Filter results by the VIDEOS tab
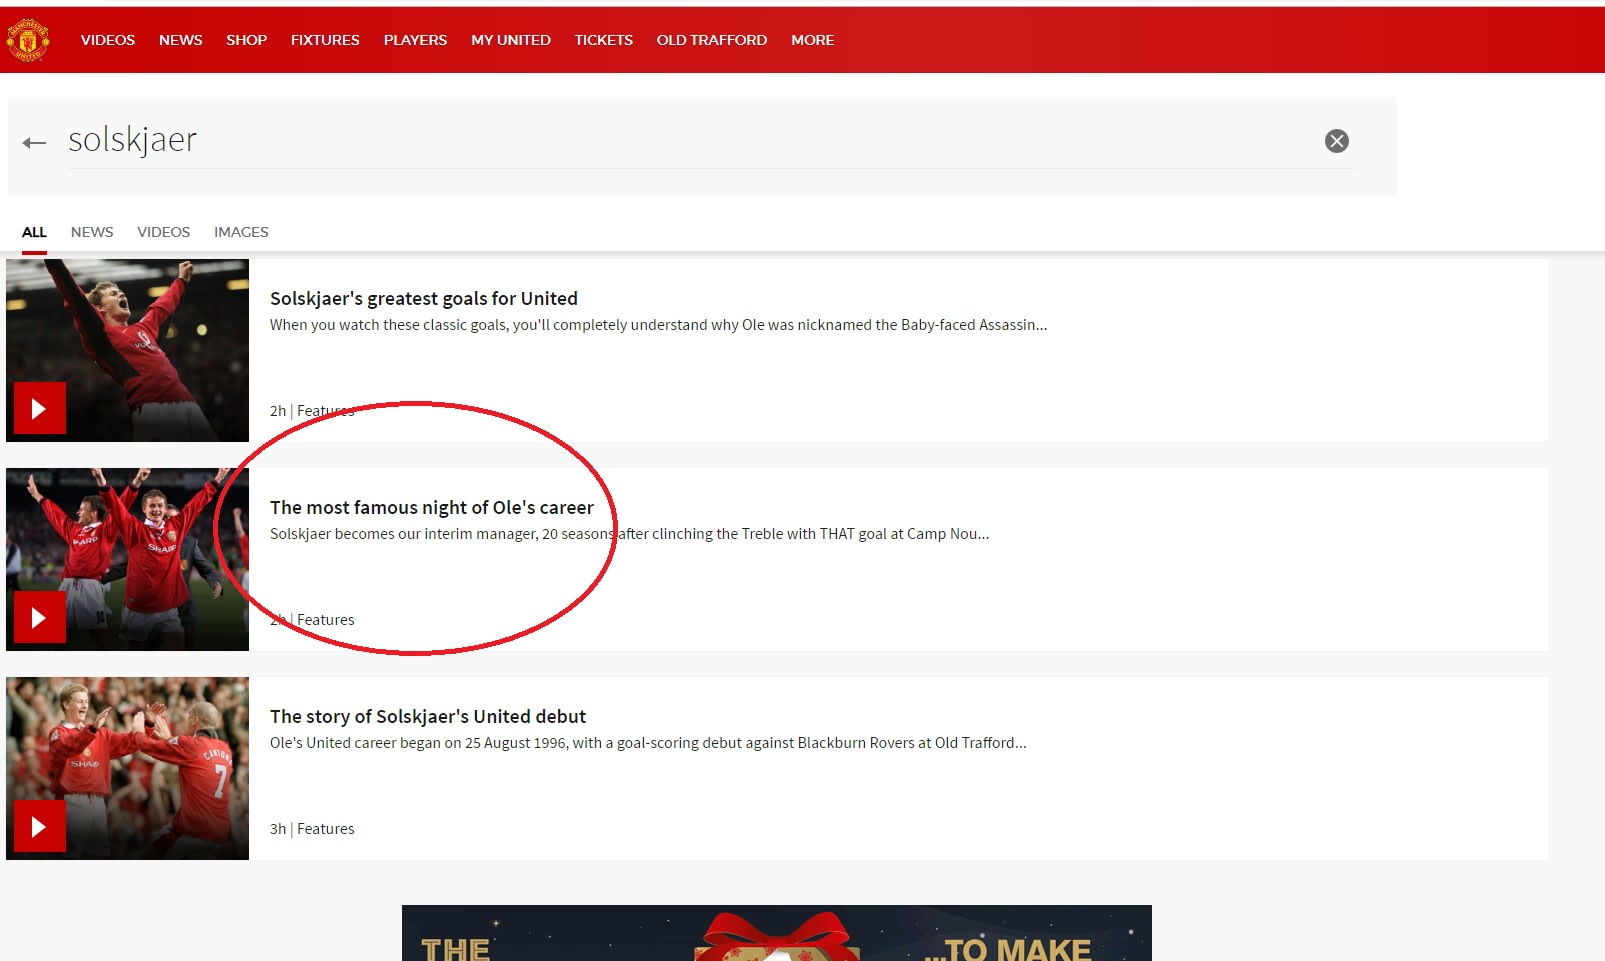1605x961 pixels. coord(163,232)
